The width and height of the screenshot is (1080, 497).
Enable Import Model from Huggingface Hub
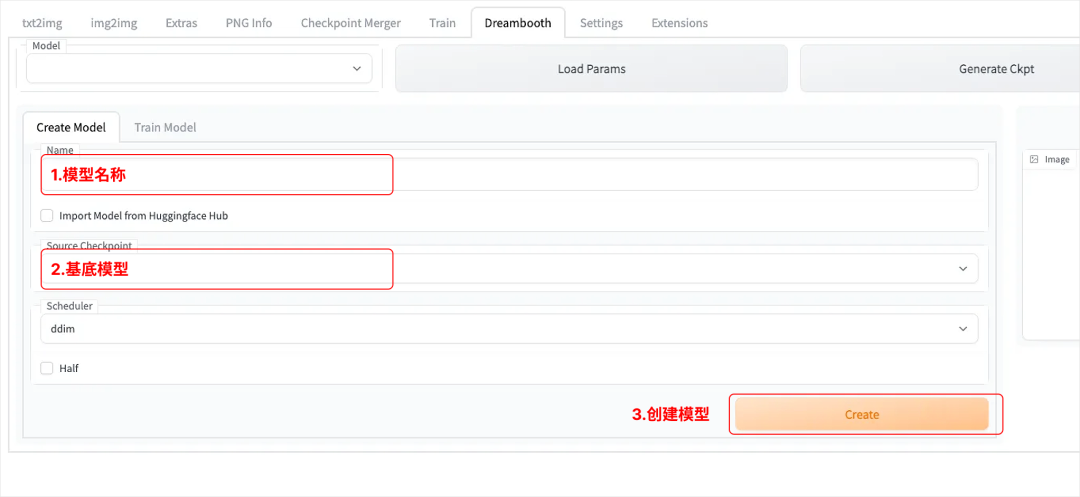click(47, 215)
